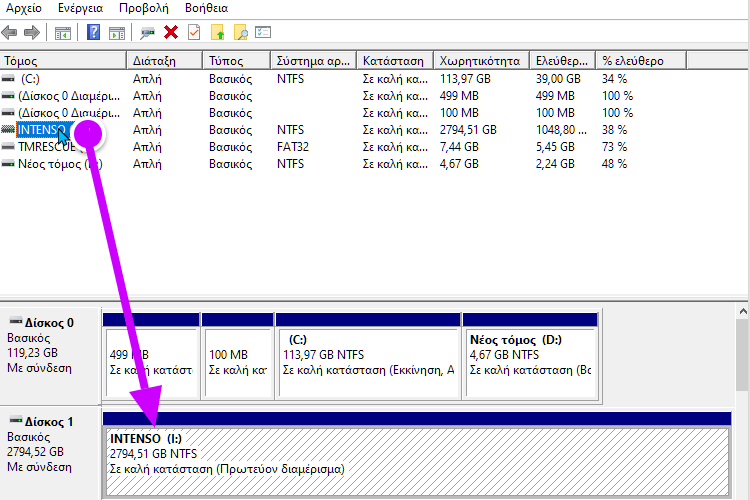Image resolution: width=750 pixels, height=500 pixels.
Task: Open the Προβολή menu
Action: point(143,8)
